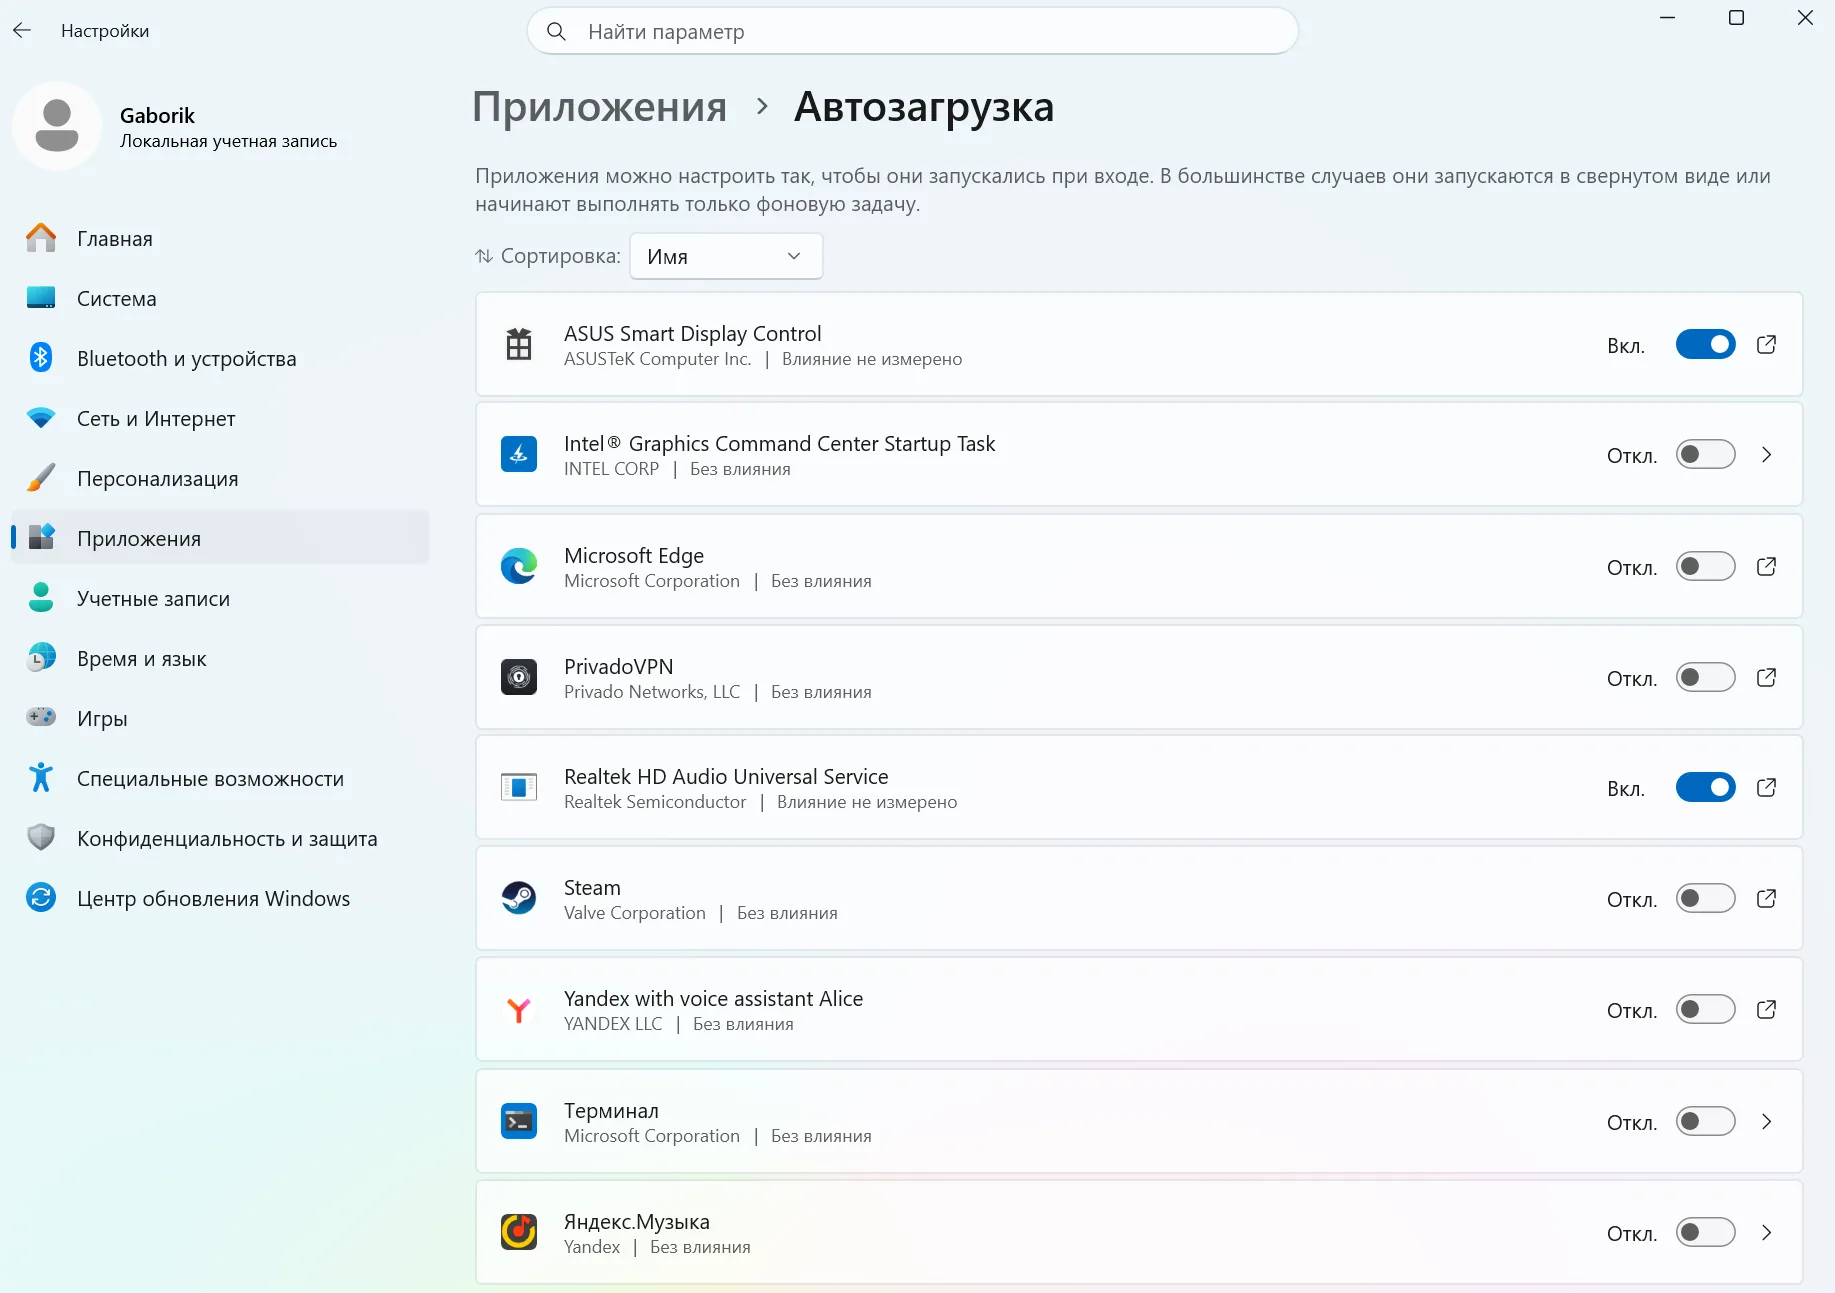Screen dimensions: 1835x1293
Task: Open Главная in the sidebar
Action: pyautogui.click(x=220, y=239)
